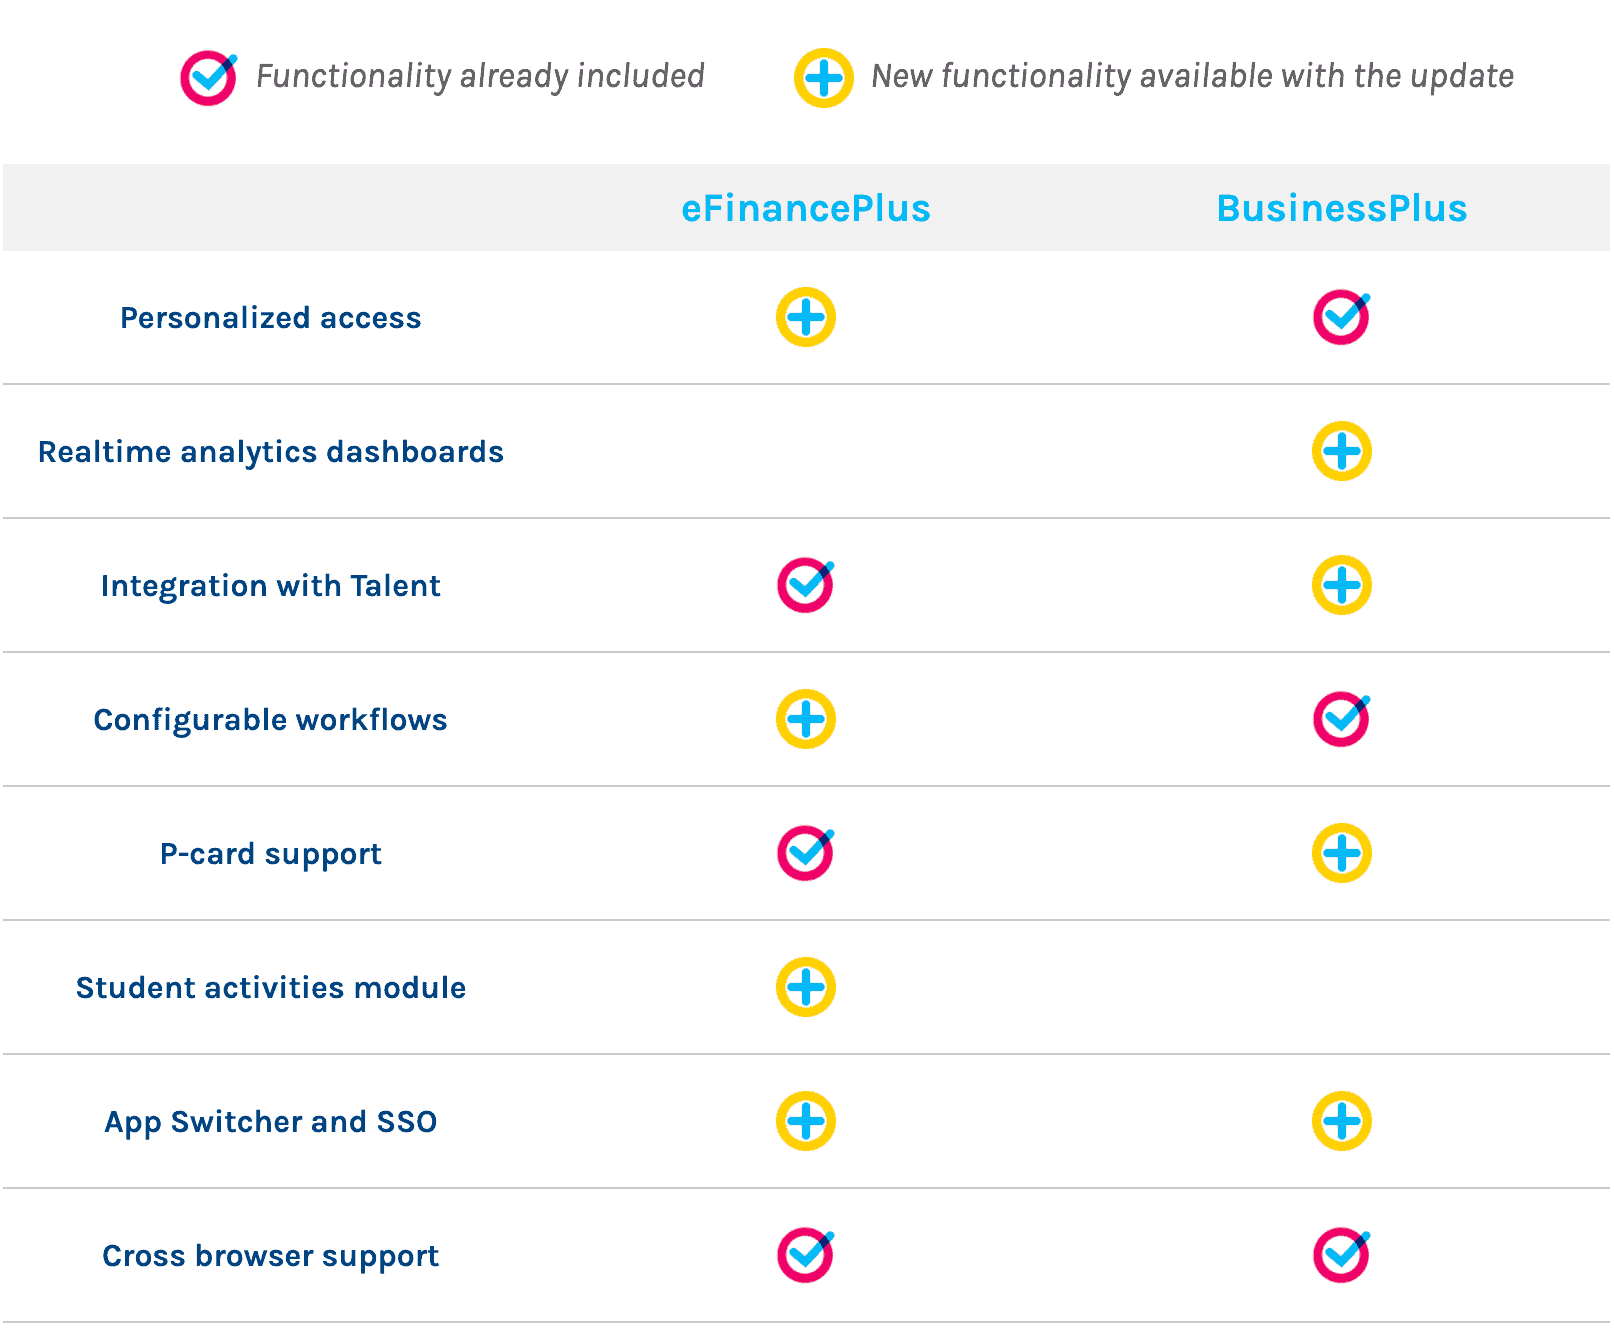
Task: Click BusinessPlus checkmark for Configurable workflows
Action: pos(1341,720)
